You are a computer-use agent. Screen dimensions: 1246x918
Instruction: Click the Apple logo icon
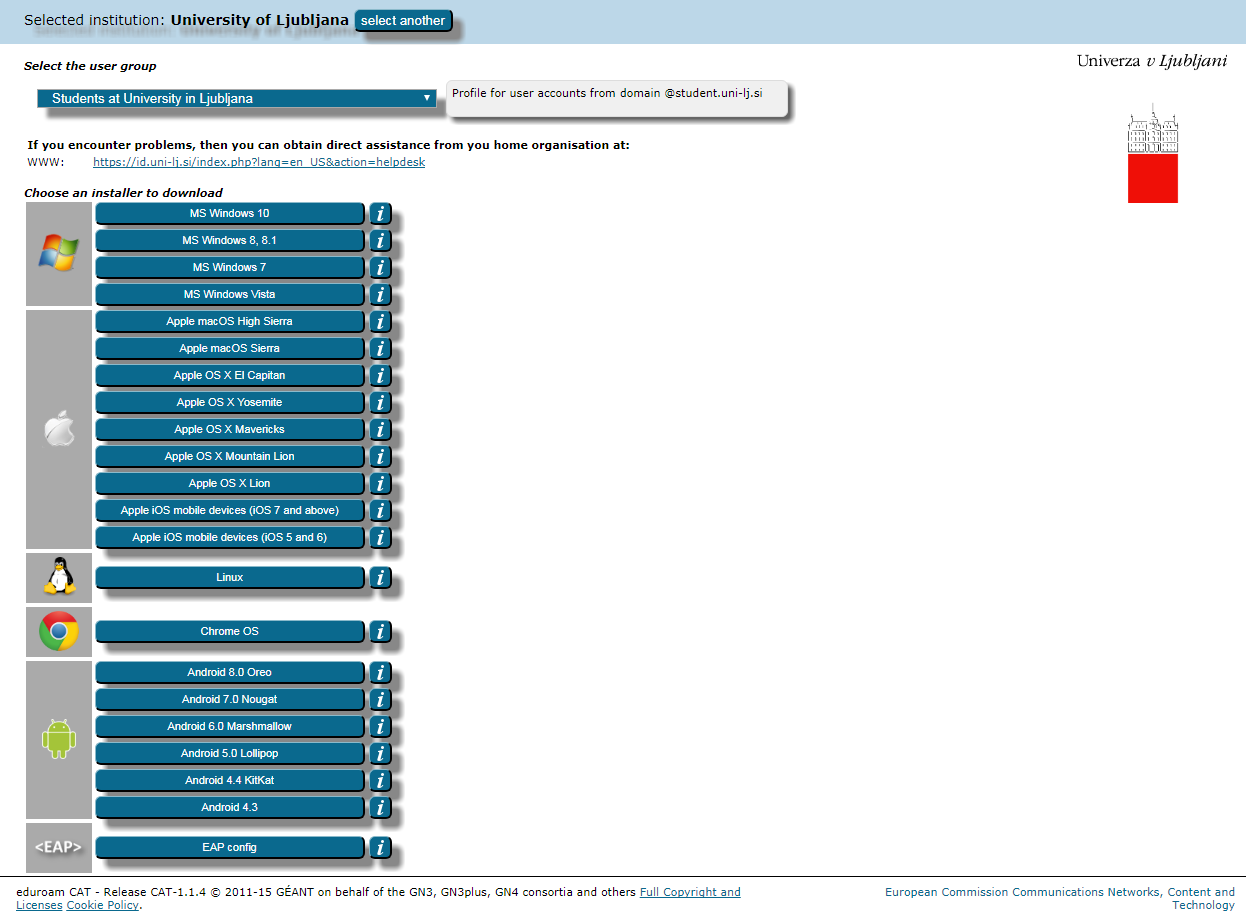point(59,430)
